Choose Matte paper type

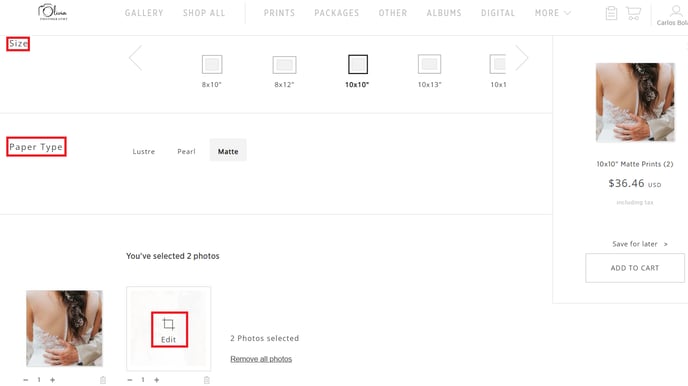pos(228,150)
